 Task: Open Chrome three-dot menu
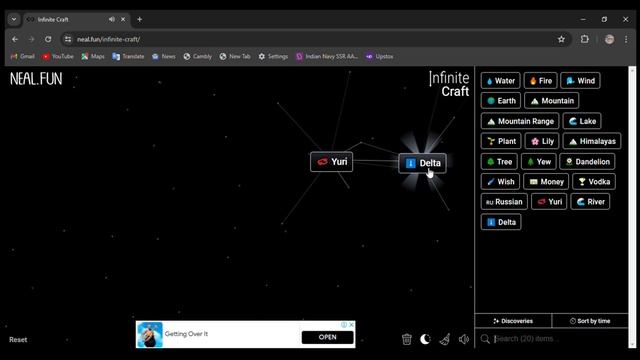click(x=626, y=39)
